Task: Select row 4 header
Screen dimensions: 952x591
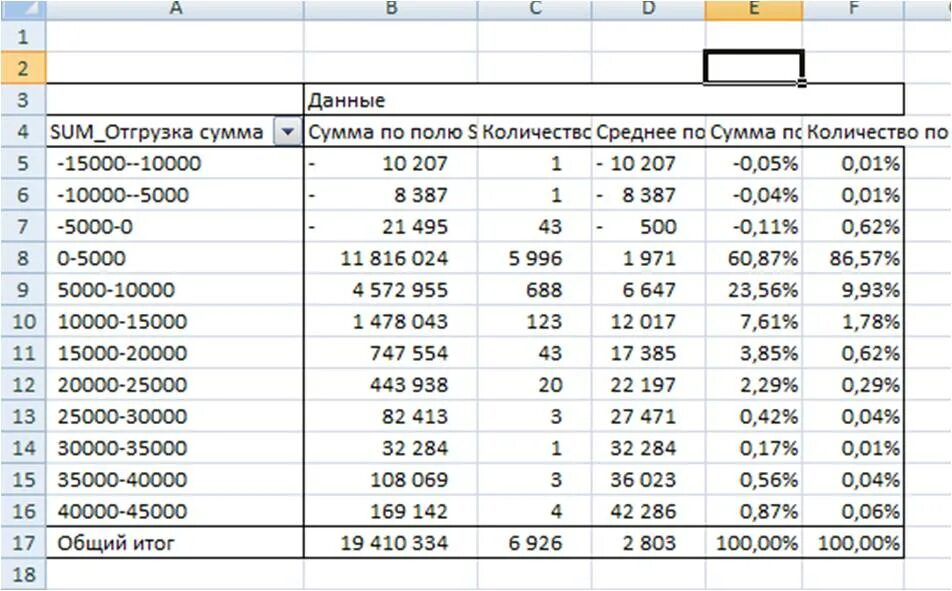Action: (x=23, y=131)
